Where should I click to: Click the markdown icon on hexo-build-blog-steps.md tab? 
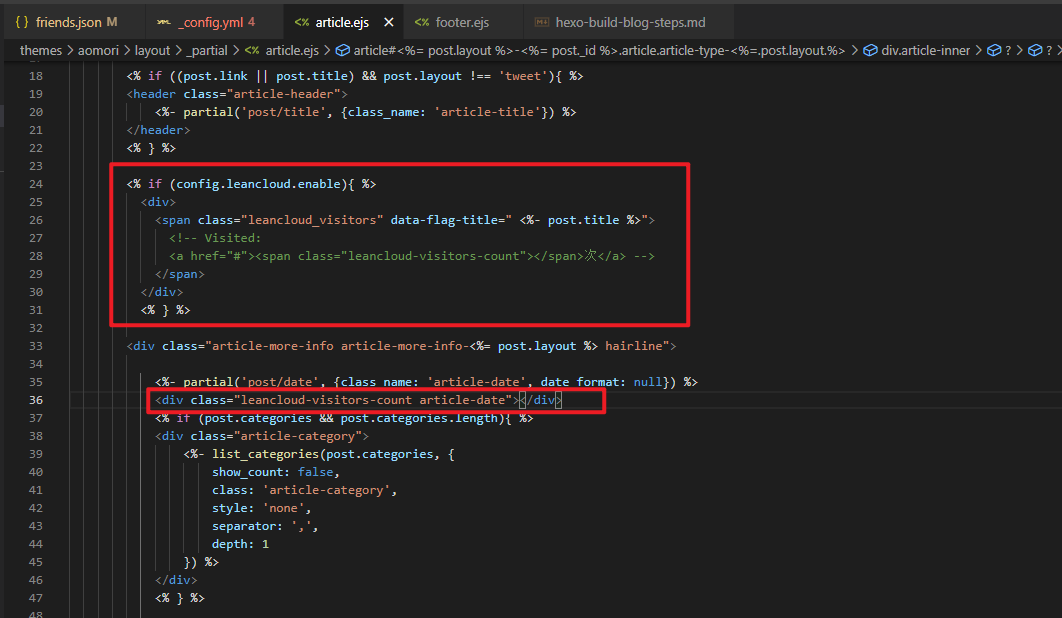click(x=541, y=21)
